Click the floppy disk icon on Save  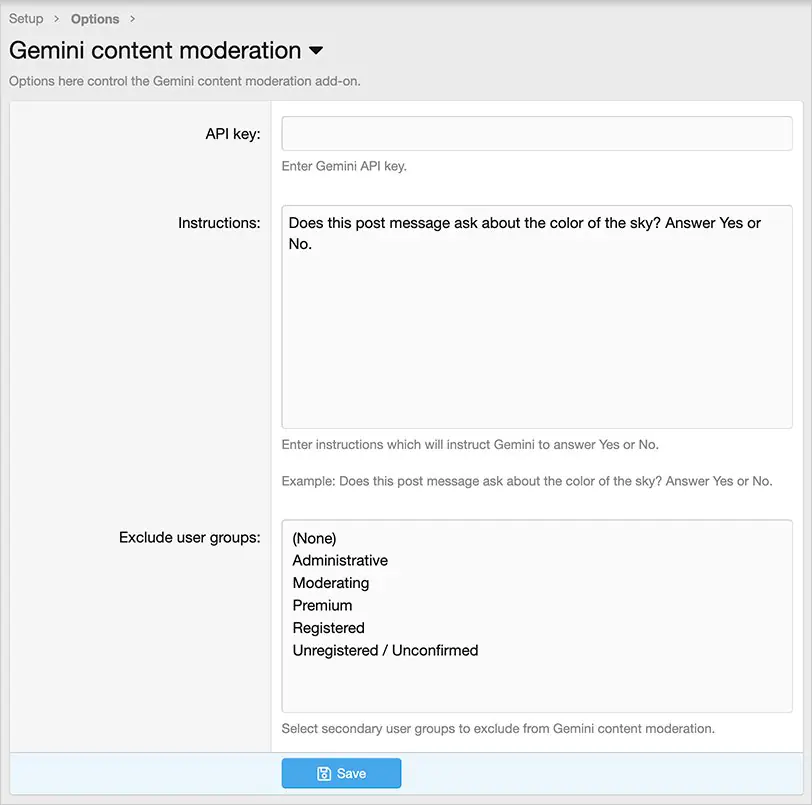point(322,772)
